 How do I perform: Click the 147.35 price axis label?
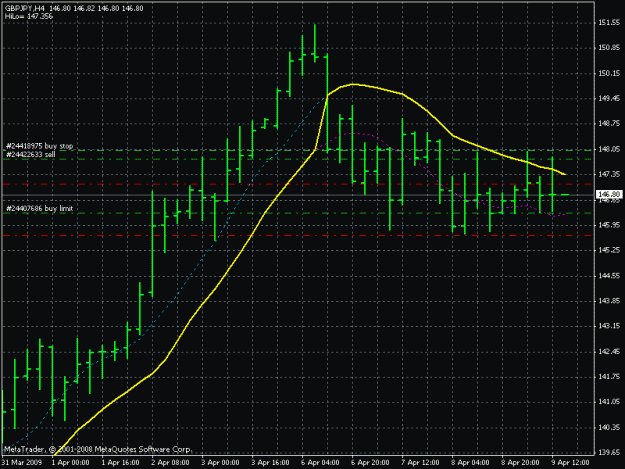[609, 174]
